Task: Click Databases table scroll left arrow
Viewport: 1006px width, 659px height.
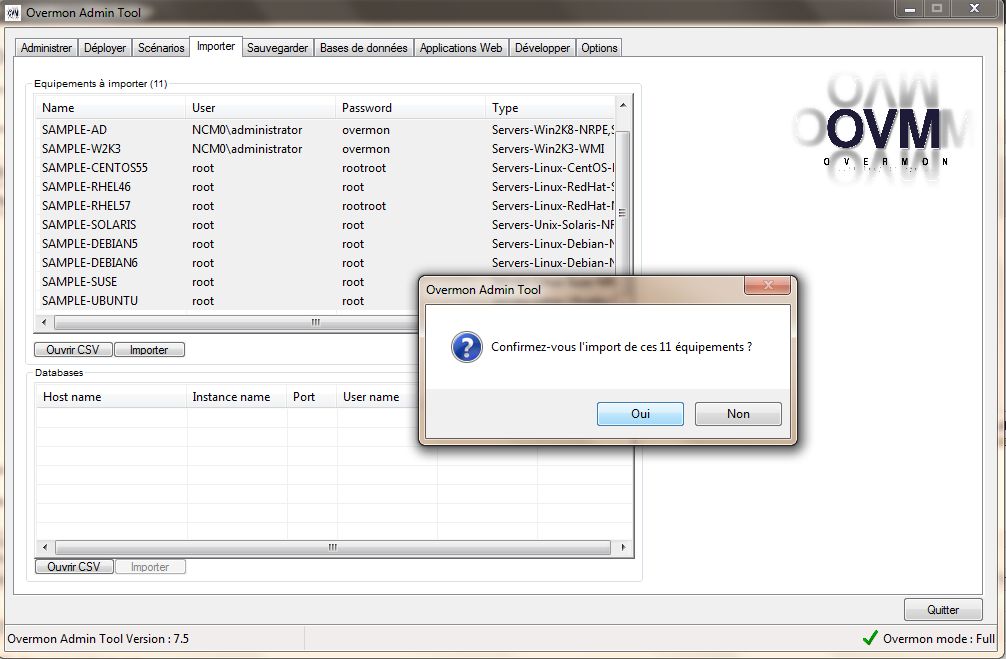Action: 44,547
